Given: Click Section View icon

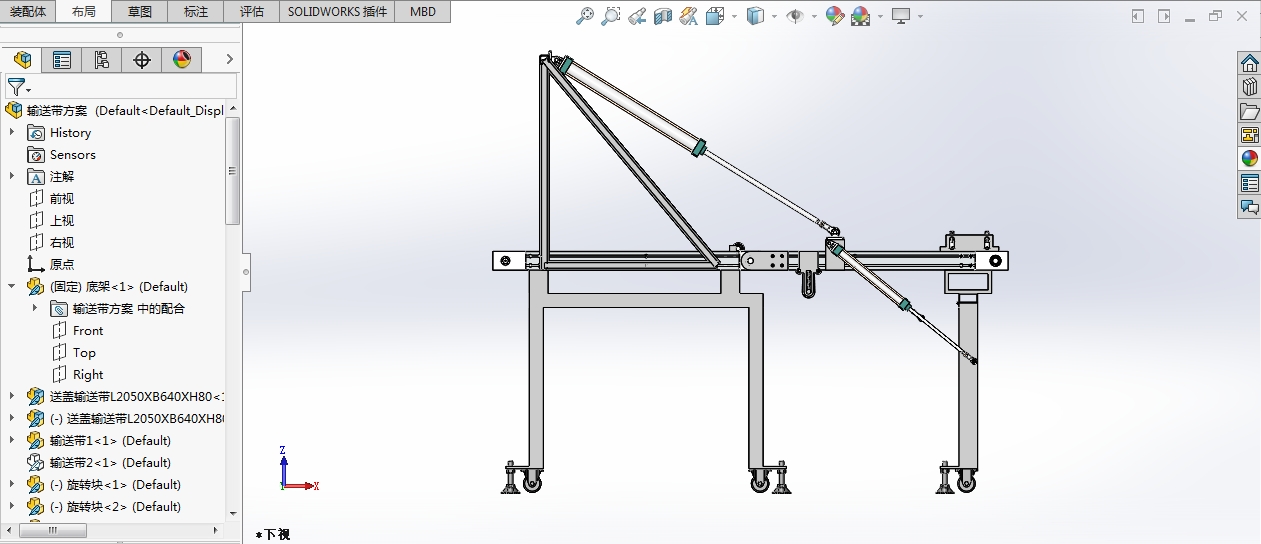Looking at the screenshot, I should pos(662,16).
